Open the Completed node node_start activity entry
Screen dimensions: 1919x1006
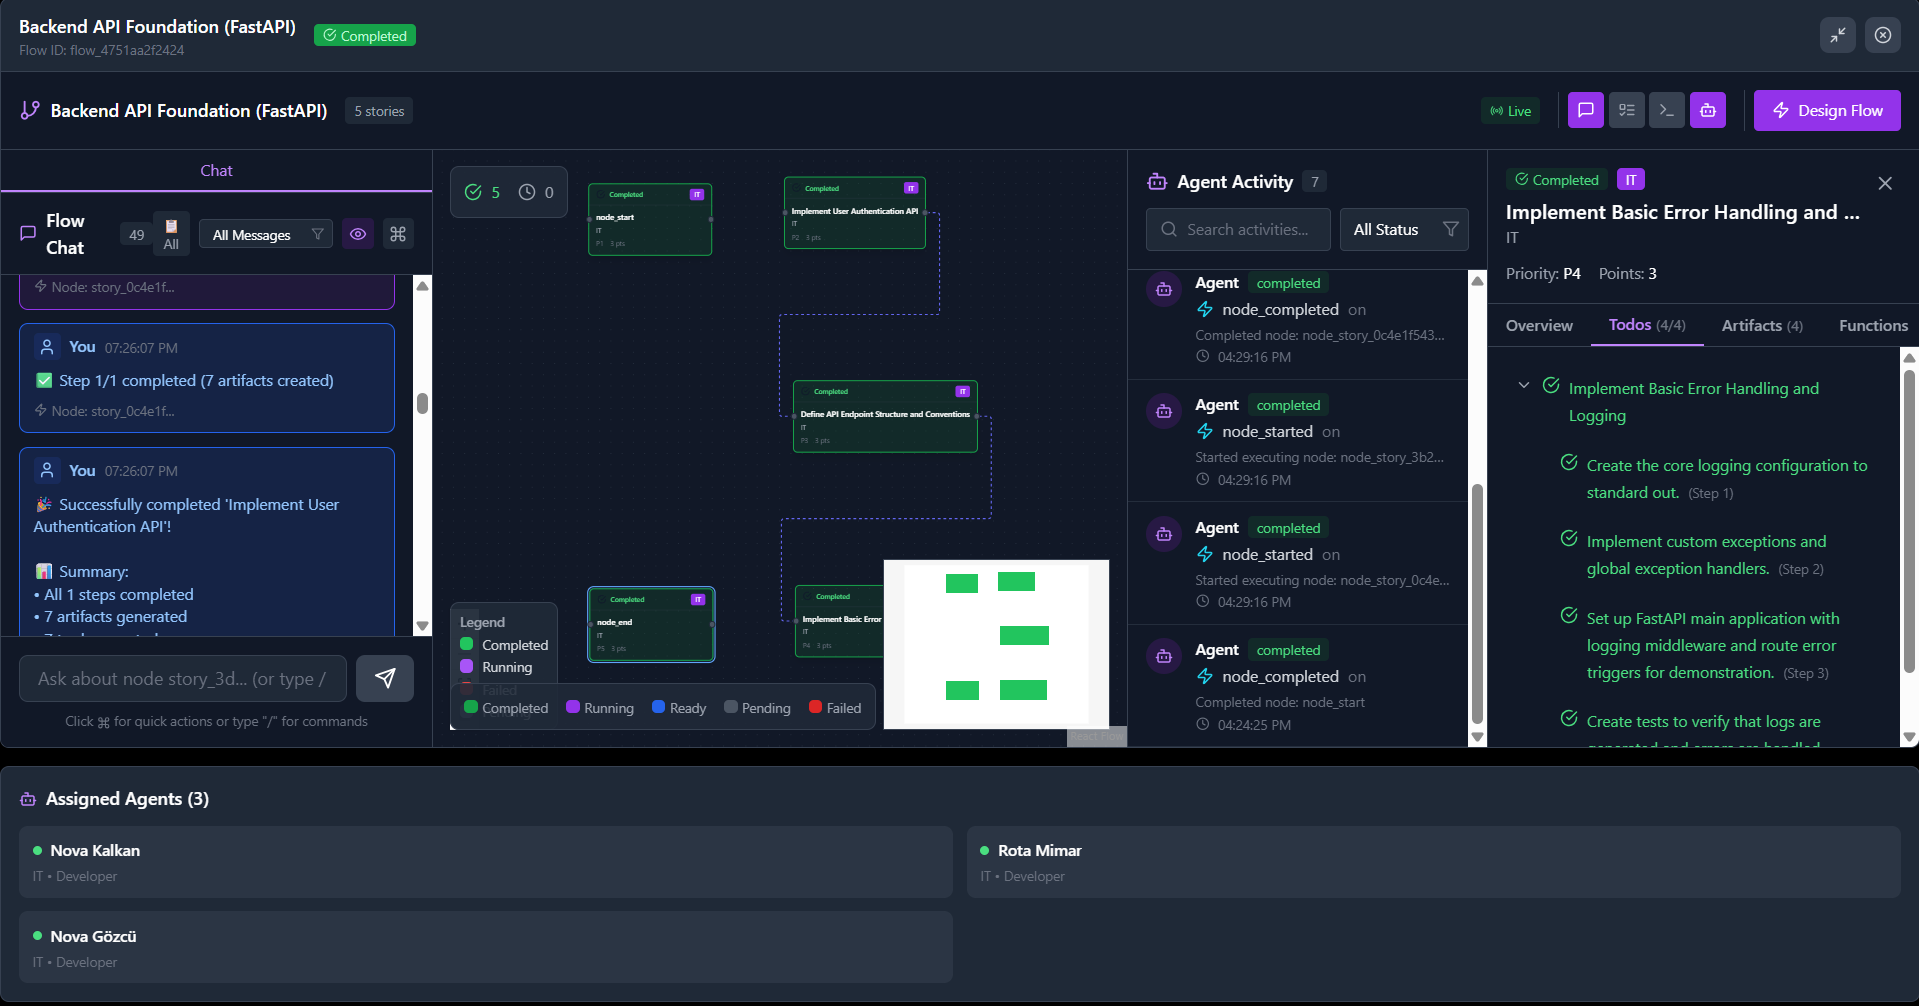coord(1298,686)
